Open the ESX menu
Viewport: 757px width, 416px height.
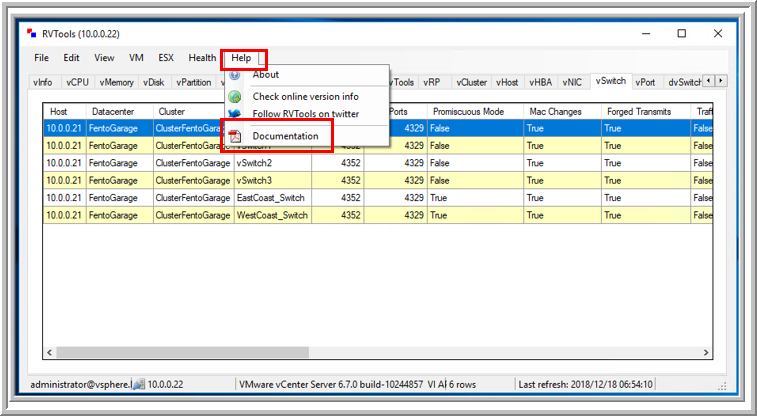point(166,58)
